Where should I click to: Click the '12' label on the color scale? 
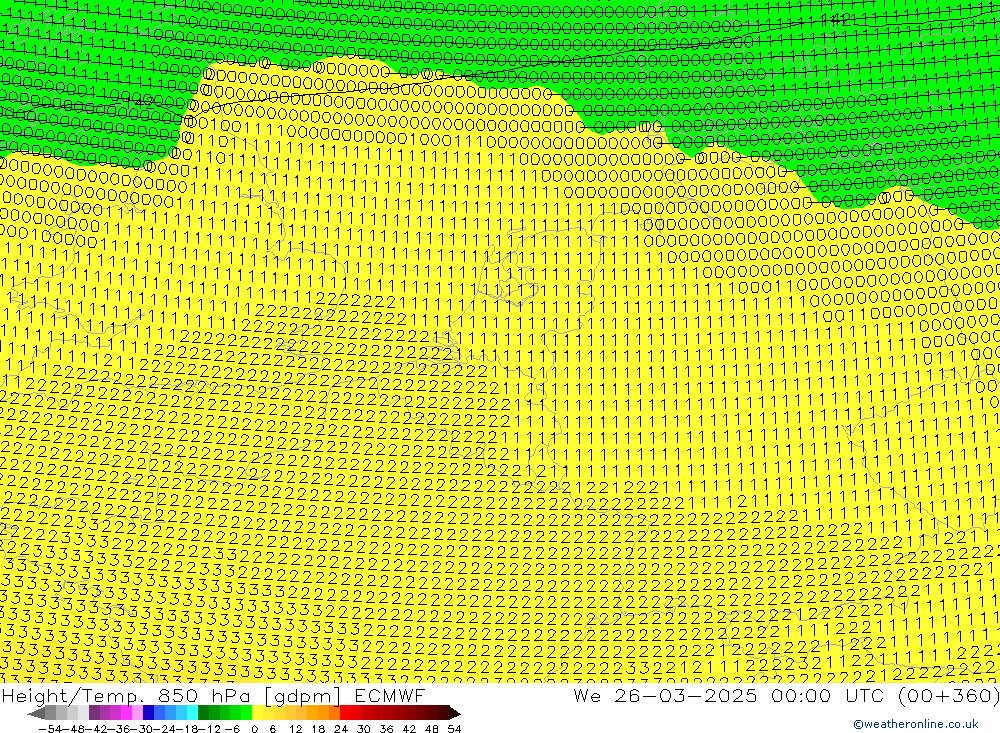(x=296, y=729)
